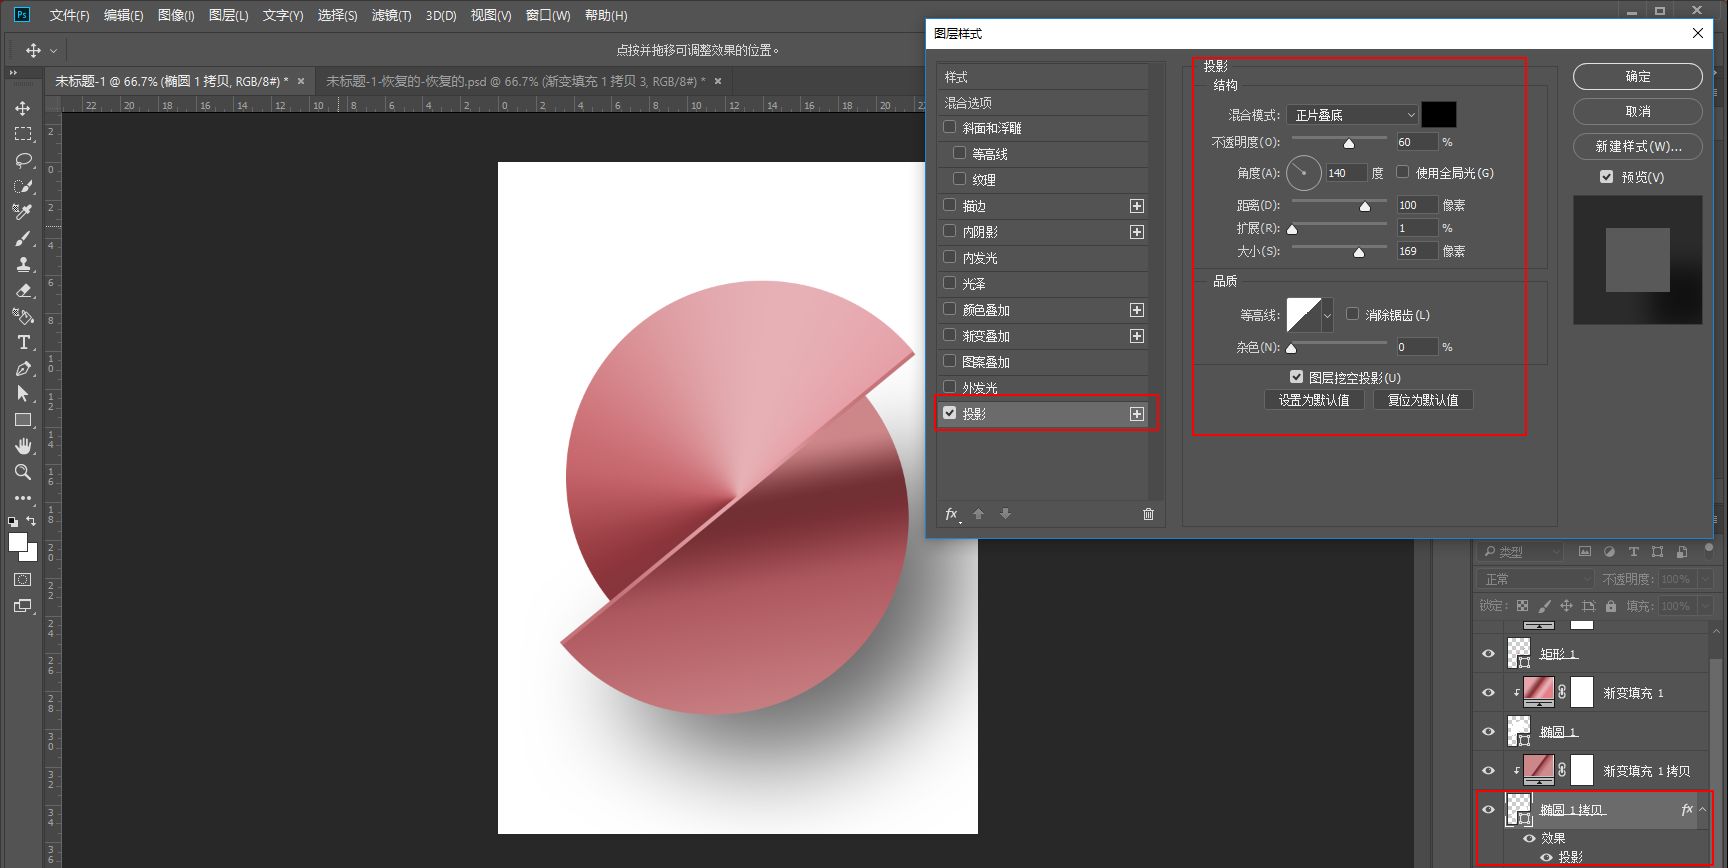This screenshot has width=1728, height=868.
Task: Open the 混合模式 正片叠底 dropdown
Action: [1352, 115]
